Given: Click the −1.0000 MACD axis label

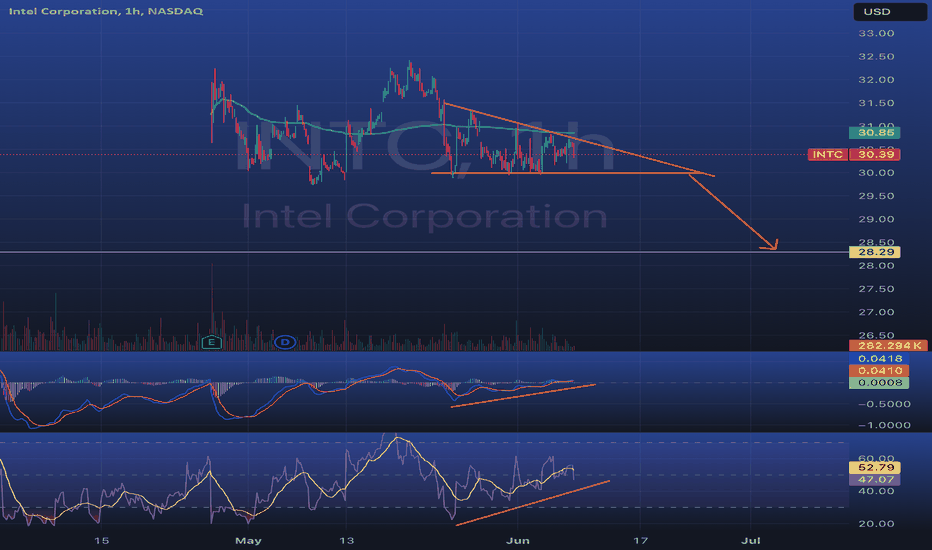Looking at the screenshot, I should click(884, 425).
